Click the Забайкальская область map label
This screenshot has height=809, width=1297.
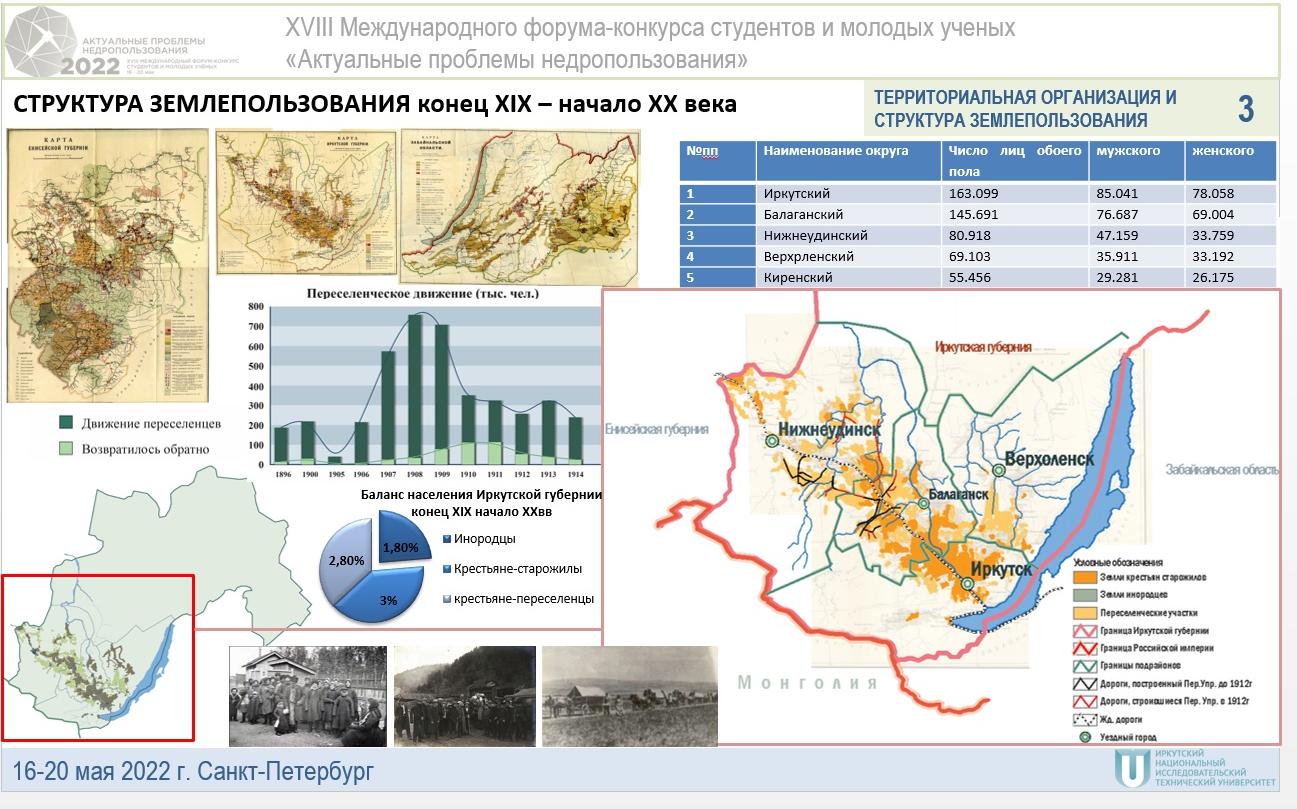point(1222,470)
